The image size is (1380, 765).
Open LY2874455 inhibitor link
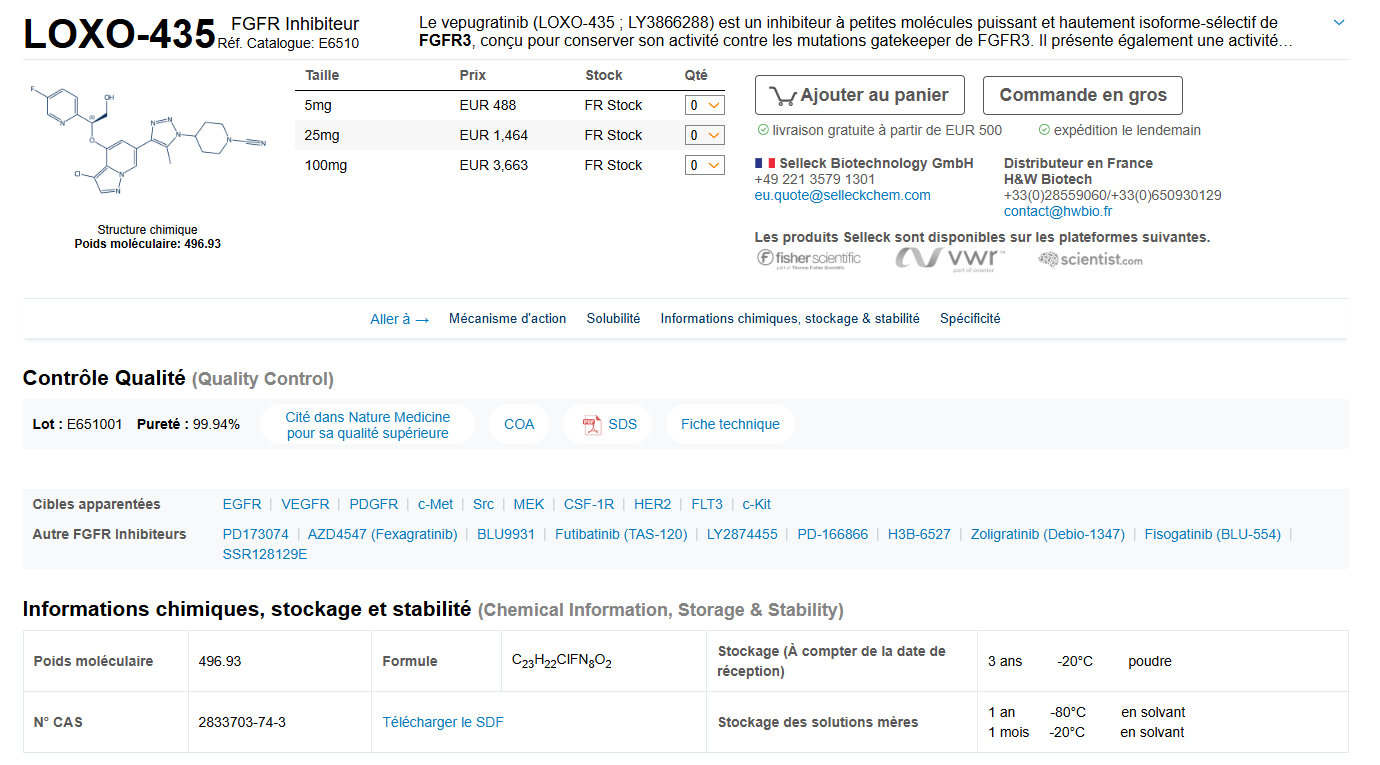(742, 535)
